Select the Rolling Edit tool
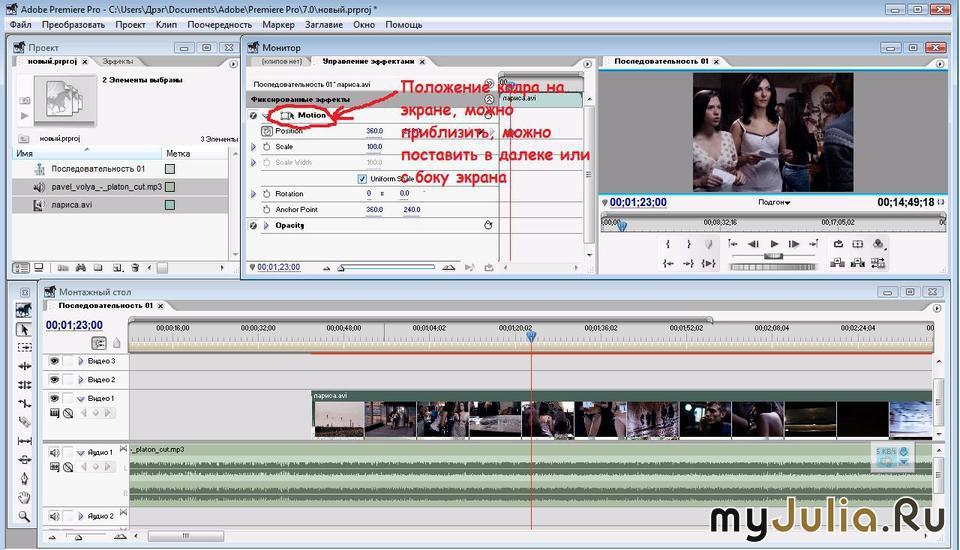Viewport: 960px width, 550px height. pos(24,385)
